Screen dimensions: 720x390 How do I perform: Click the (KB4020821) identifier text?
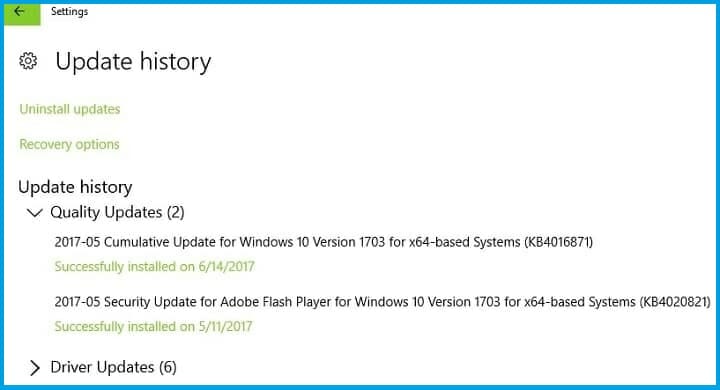[675, 302]
